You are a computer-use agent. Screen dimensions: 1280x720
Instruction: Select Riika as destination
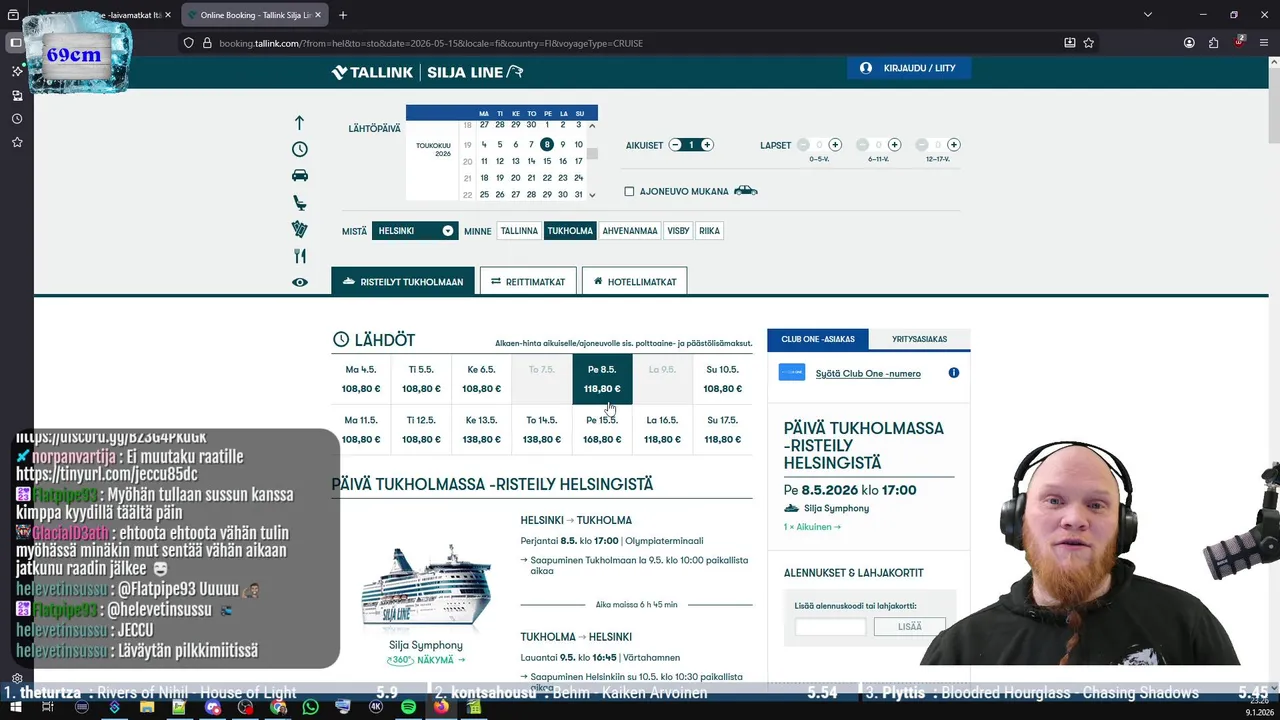(709, 231)
